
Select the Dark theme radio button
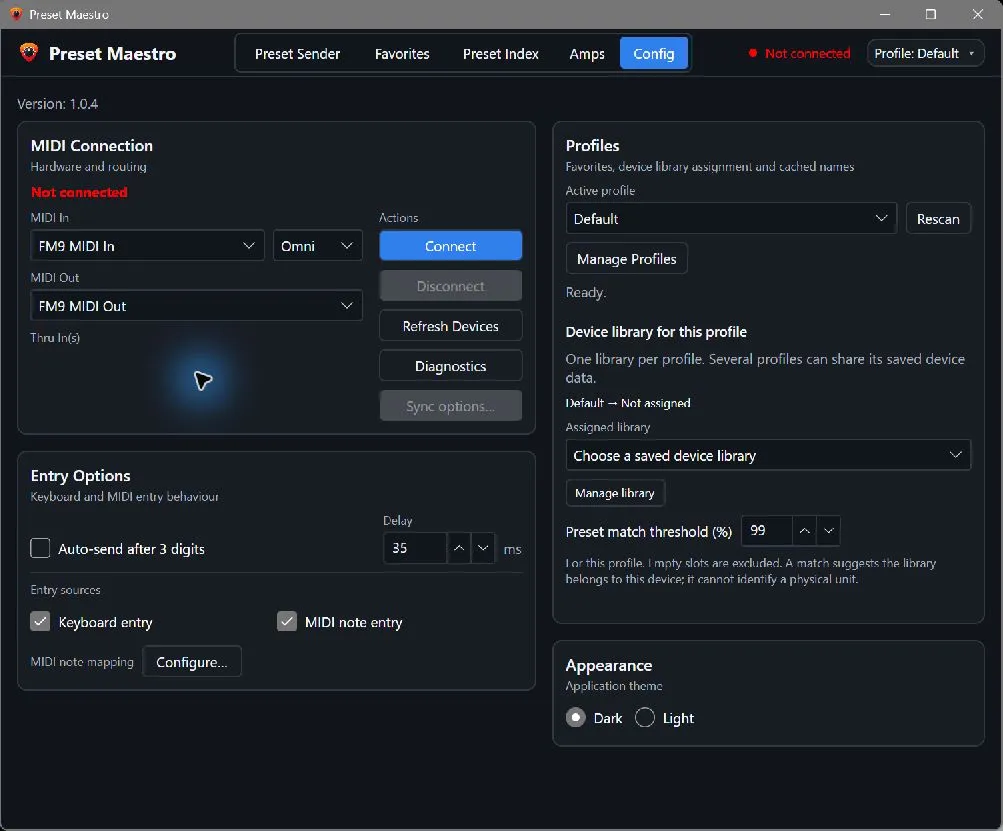(x=576, y=718)
